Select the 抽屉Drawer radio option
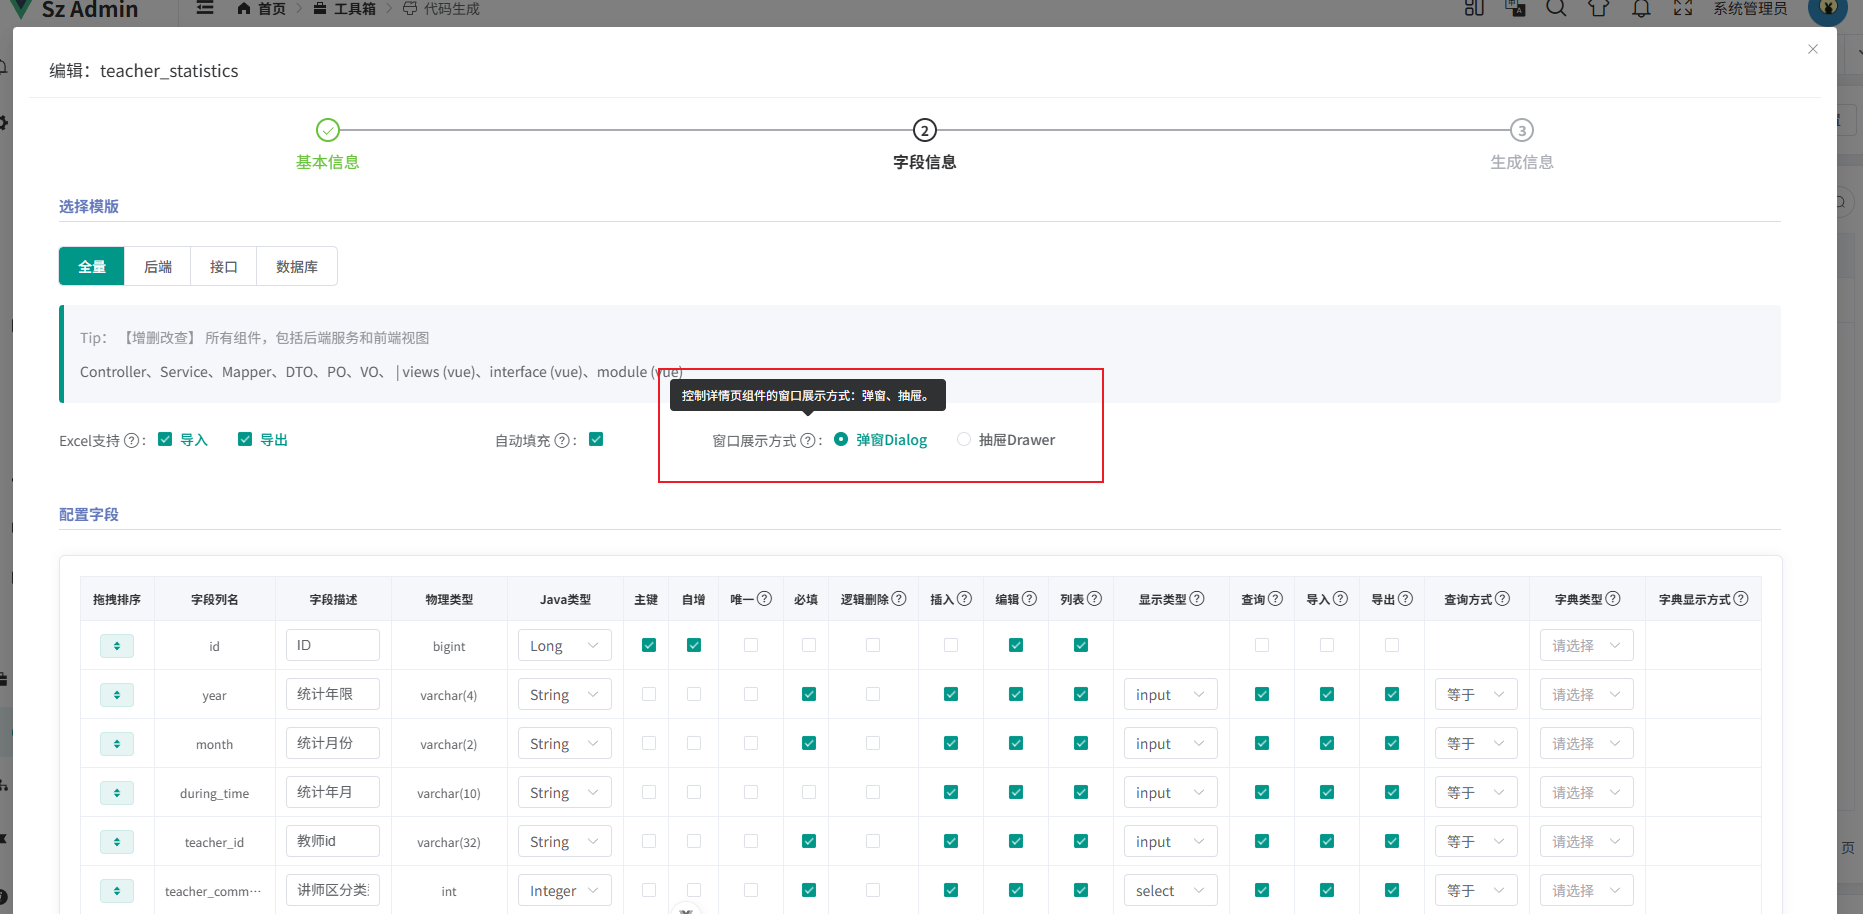Viewport: 1863px width, 914px height. [x=964, y=440]
